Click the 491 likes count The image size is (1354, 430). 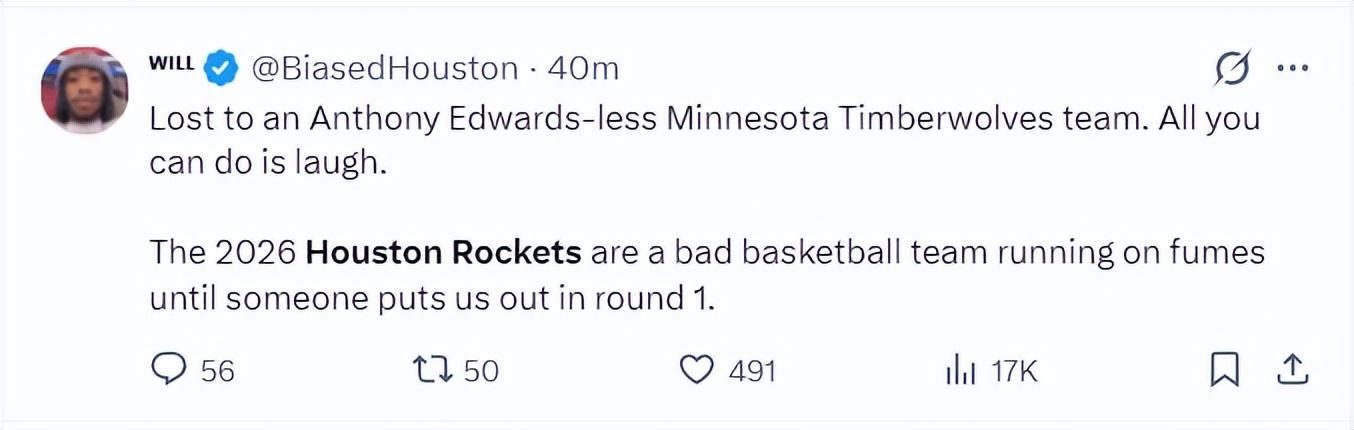(752, 372)
